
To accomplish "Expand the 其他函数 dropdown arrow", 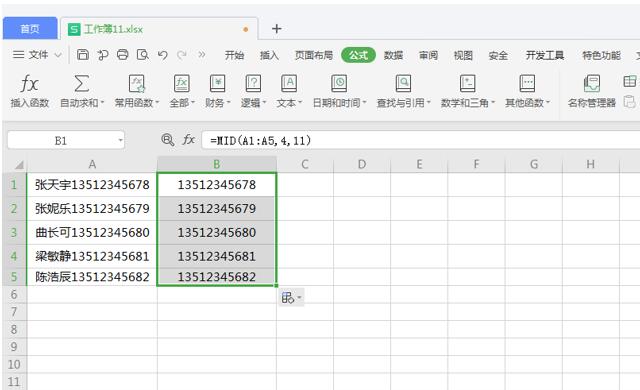I will pyautogui.click(x=548, y=103).
